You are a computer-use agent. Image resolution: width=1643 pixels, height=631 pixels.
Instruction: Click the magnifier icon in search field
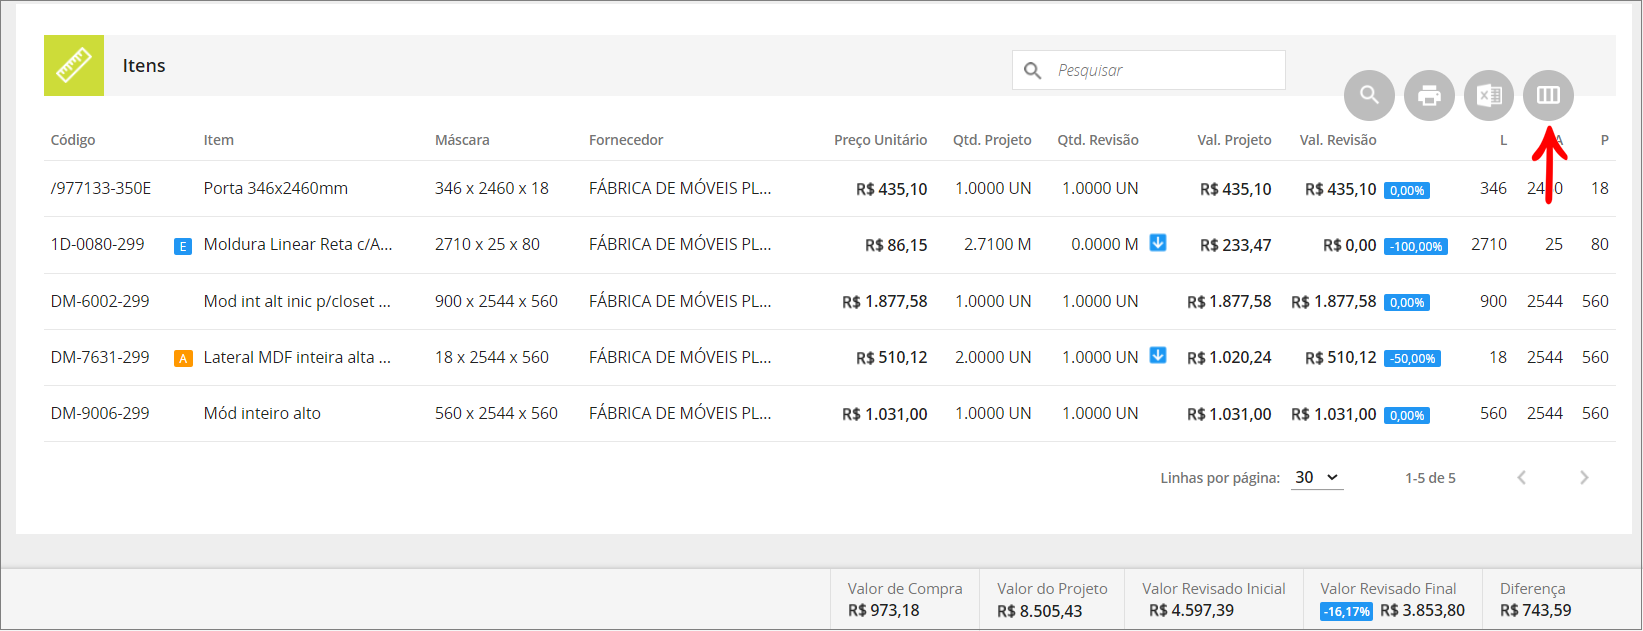click(1033, 71)
